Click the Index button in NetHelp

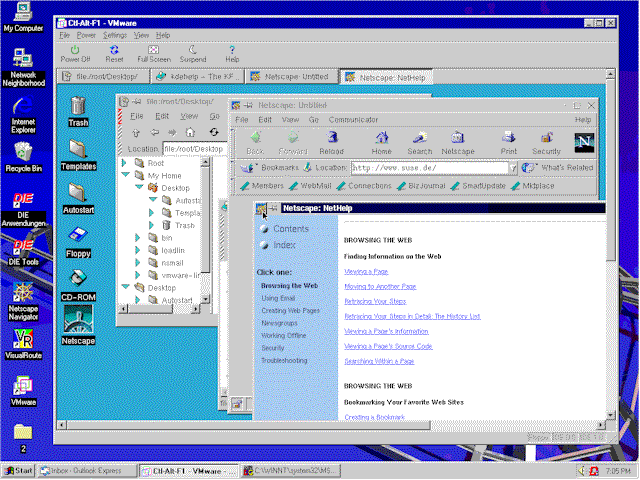click(x=278, y=245)
